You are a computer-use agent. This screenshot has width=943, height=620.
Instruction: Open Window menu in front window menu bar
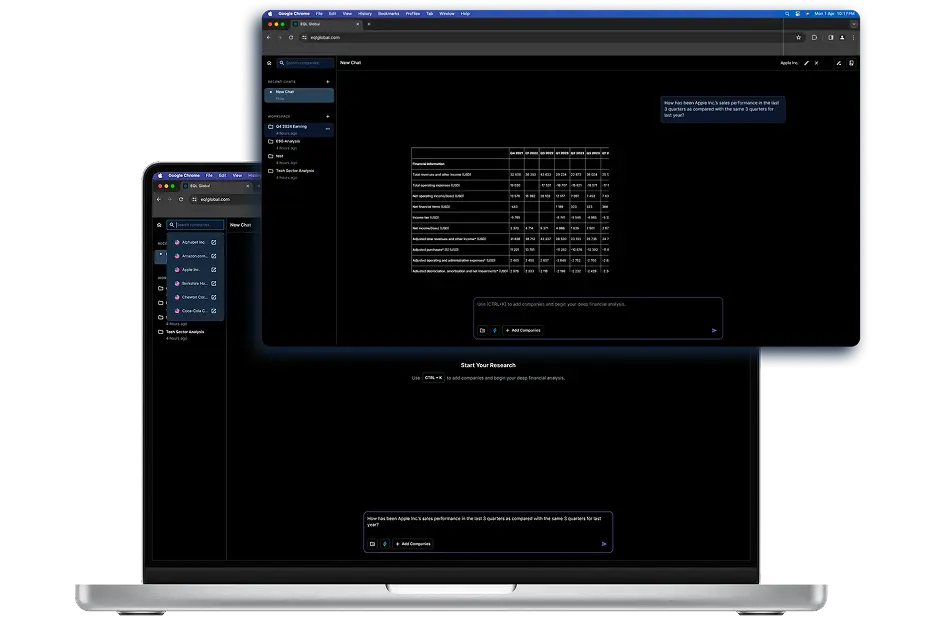tap(447, 13)
